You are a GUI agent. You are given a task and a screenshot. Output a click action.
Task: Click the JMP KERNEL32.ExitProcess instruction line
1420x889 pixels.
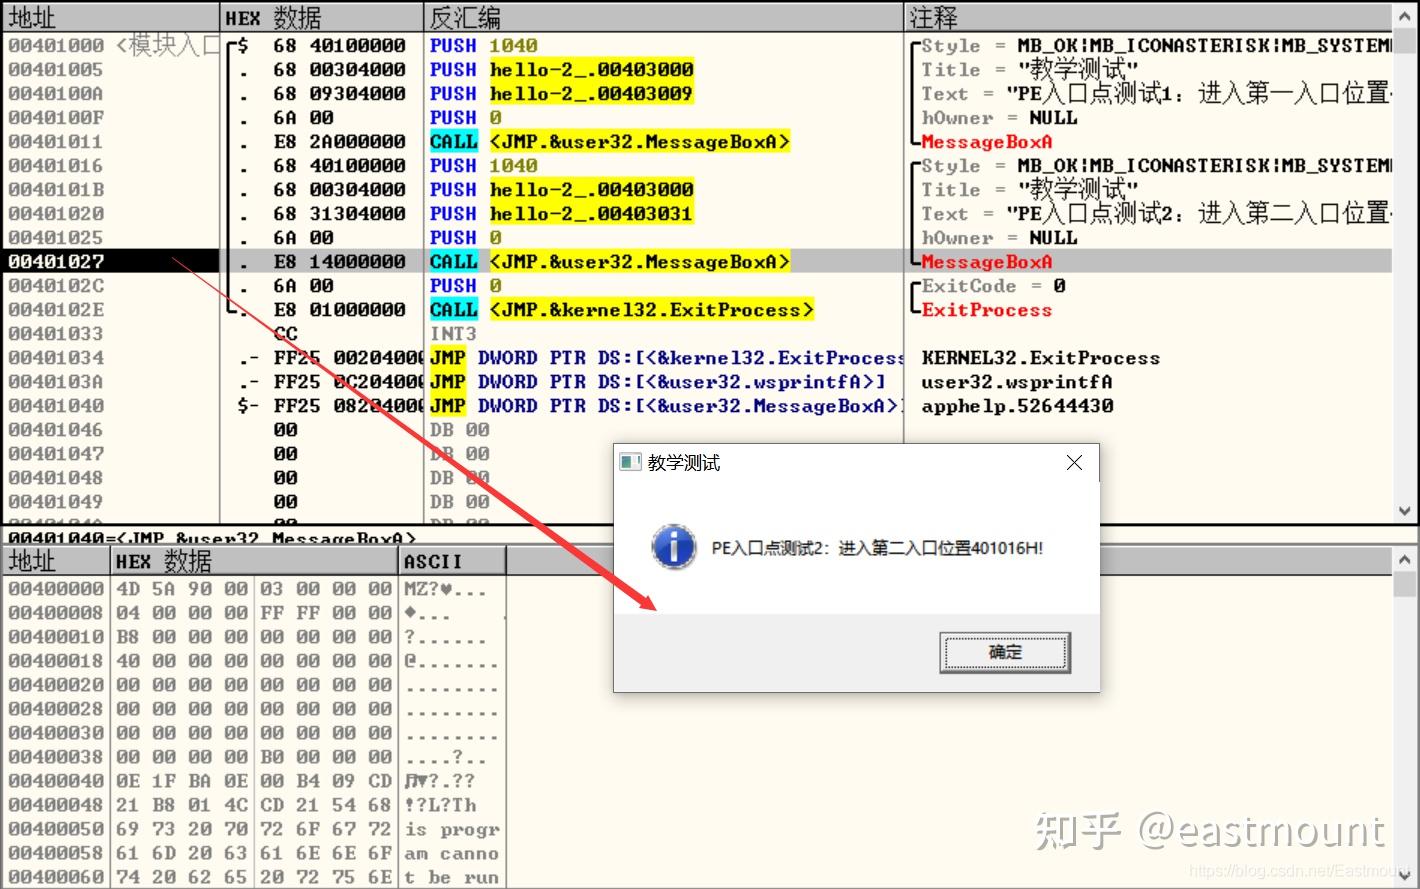point(620,357)
